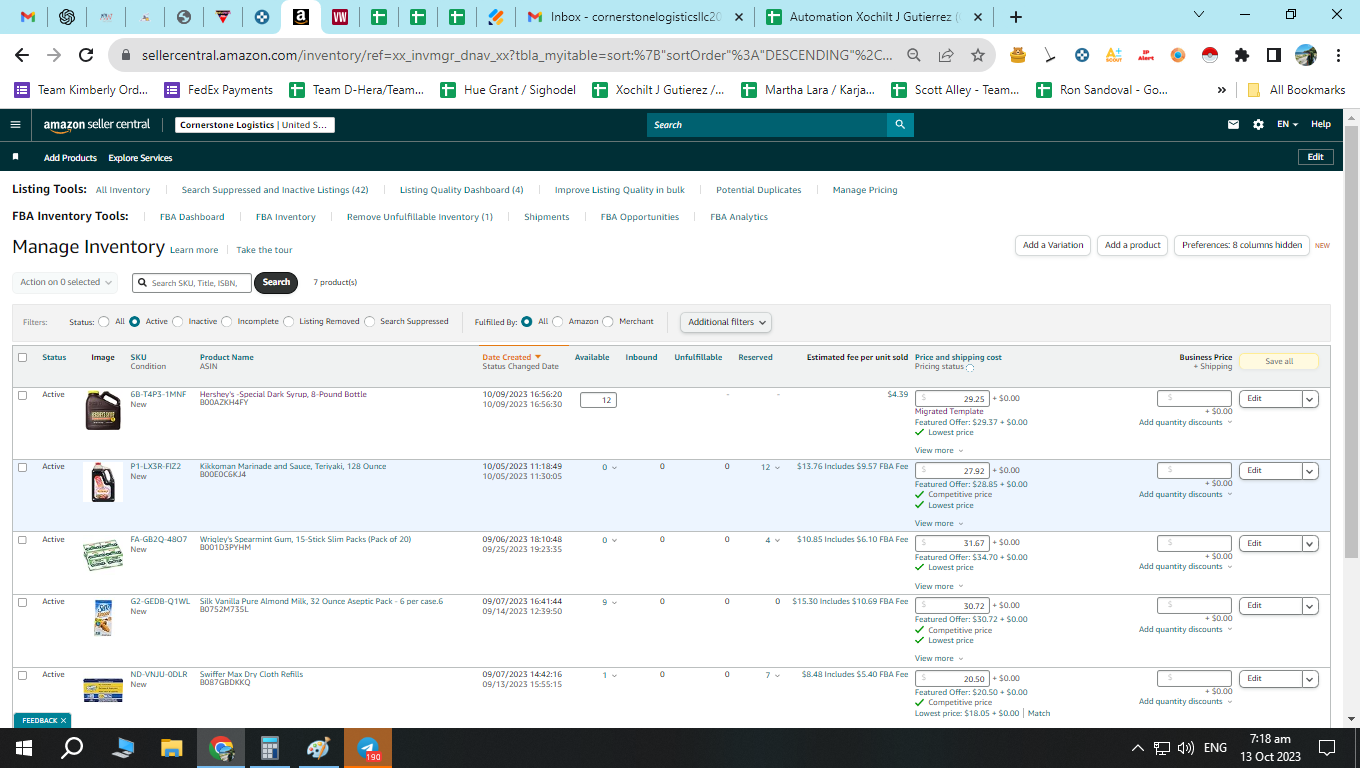Open Preferences: 8 columns hidden
1360x768 pixels.
point(1242,245)
